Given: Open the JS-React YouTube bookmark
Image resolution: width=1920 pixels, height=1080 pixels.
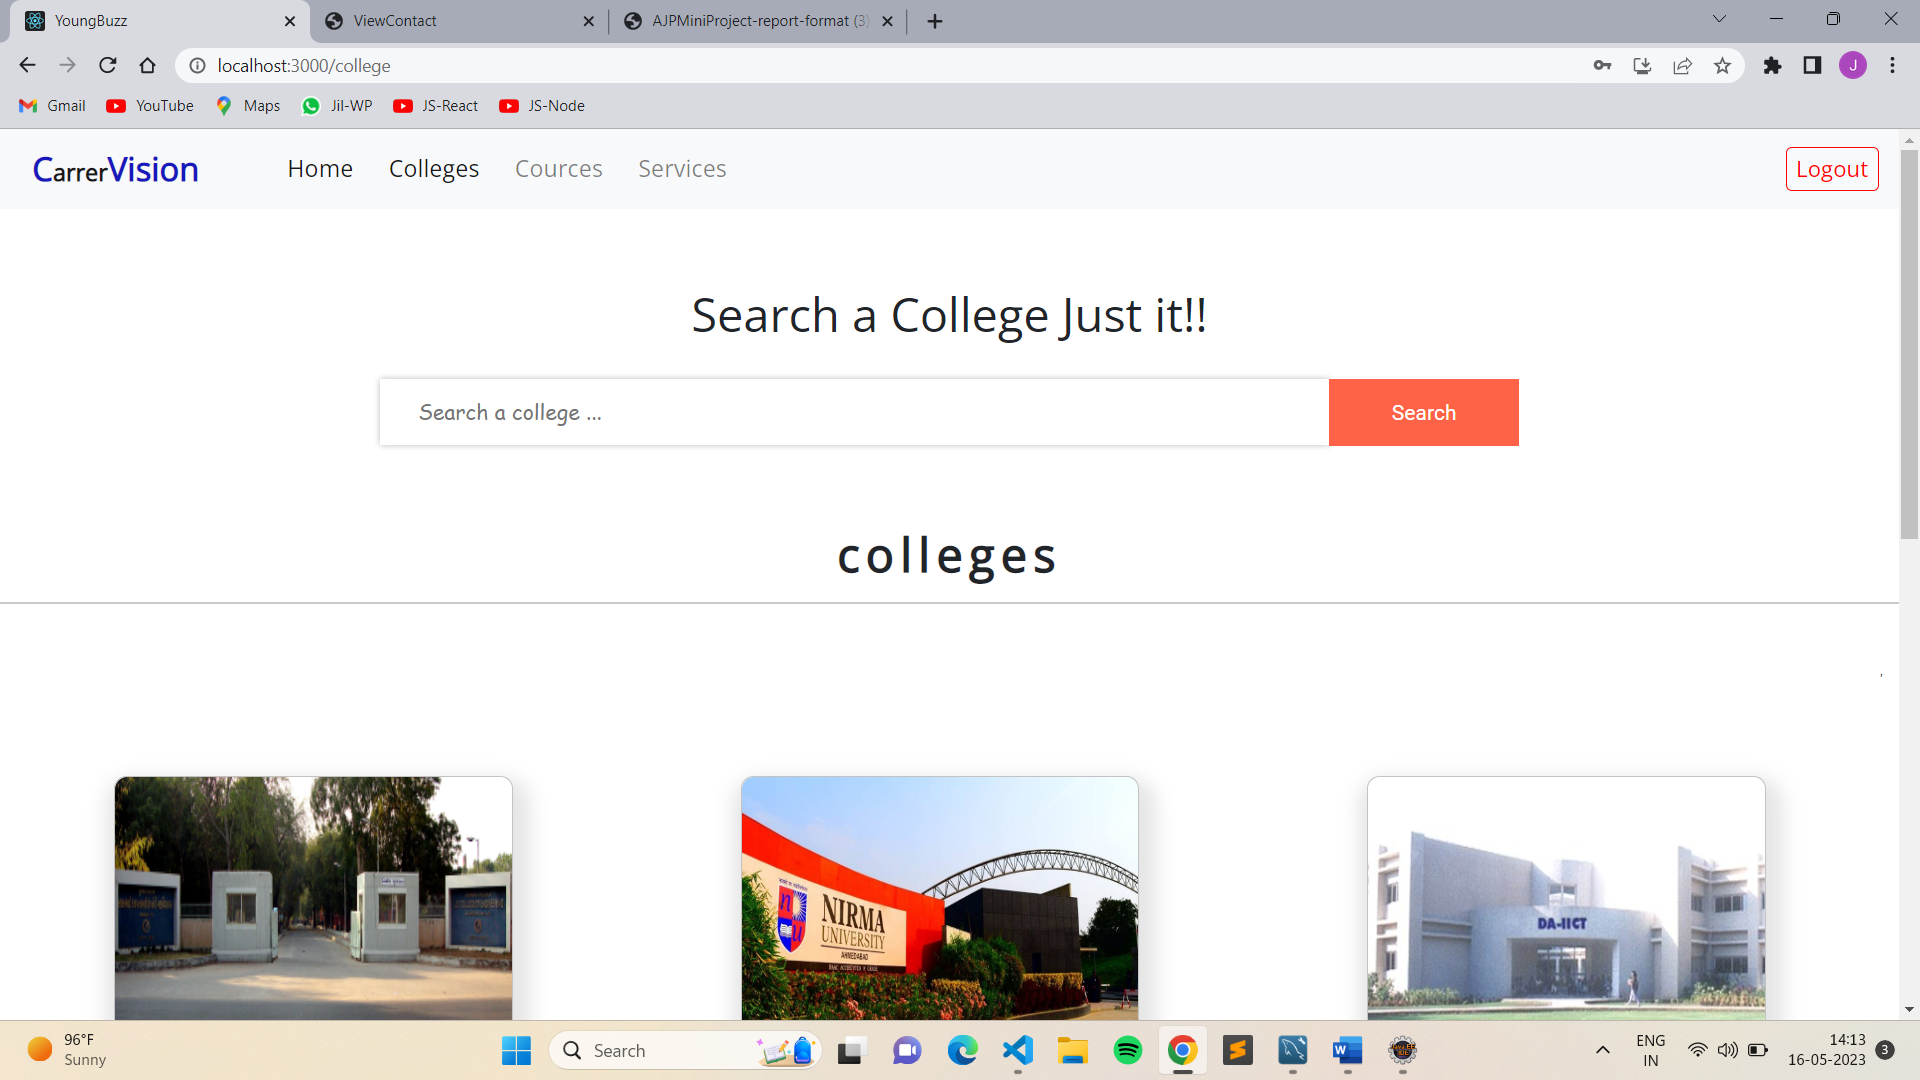Looking at the screenshot, I should point(435,105).
